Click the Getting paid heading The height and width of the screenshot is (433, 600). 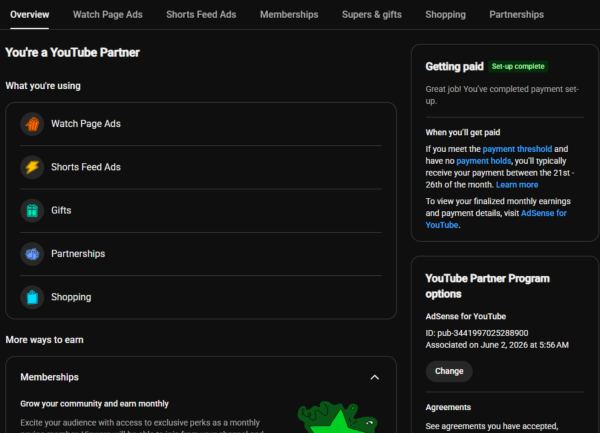point(454,67)
